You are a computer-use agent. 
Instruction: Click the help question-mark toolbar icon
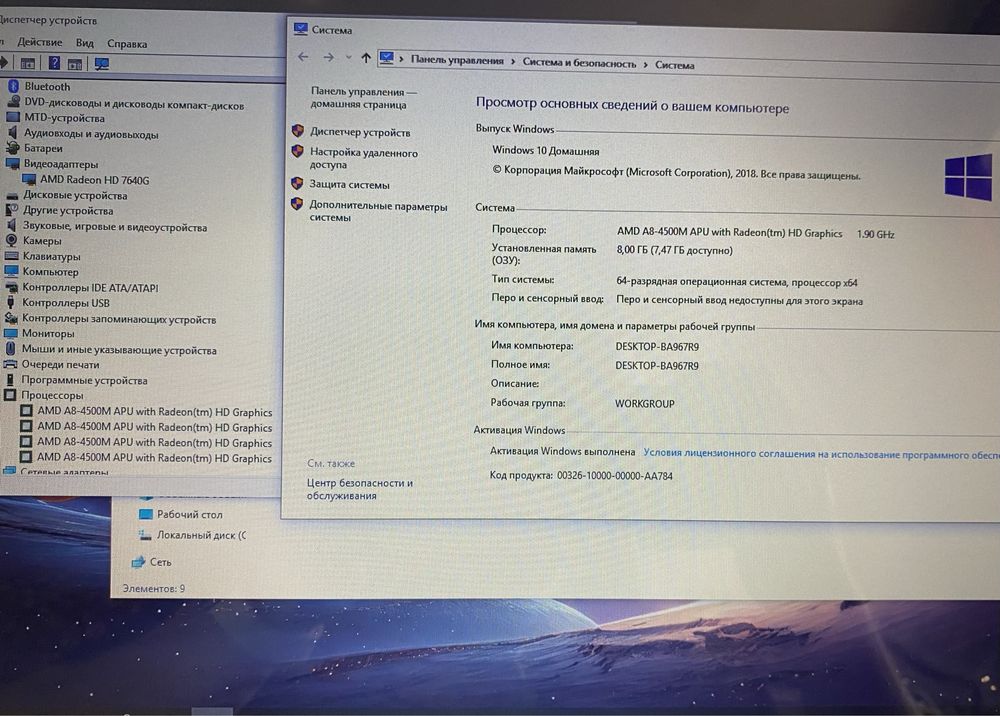[x=54, y=63]
